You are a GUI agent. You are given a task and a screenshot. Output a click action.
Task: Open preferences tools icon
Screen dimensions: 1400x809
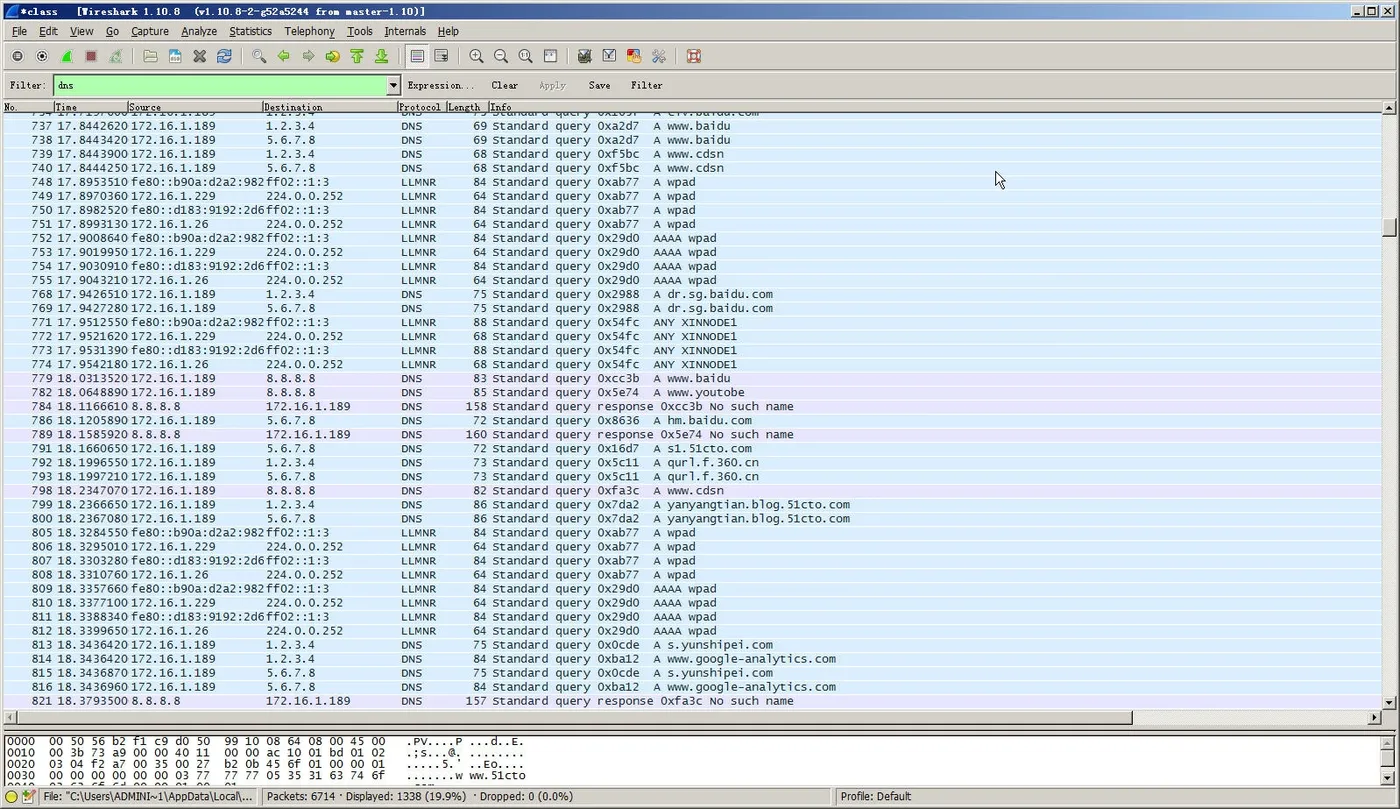click(658, 57)
